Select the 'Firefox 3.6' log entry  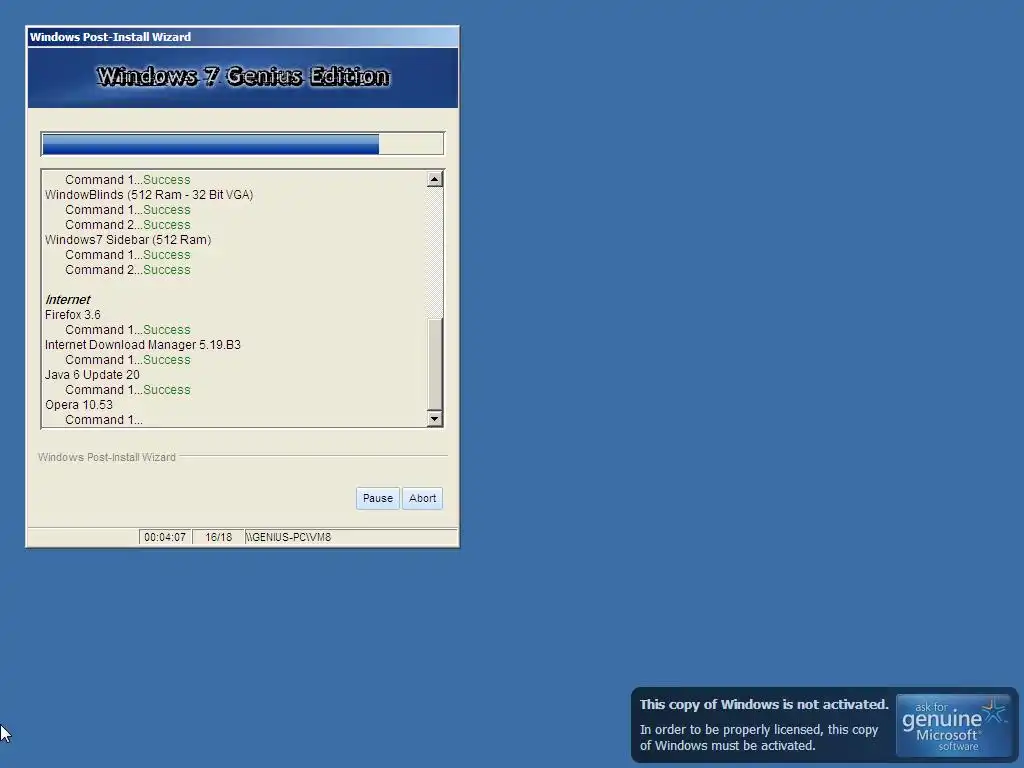tap(72, 315)
